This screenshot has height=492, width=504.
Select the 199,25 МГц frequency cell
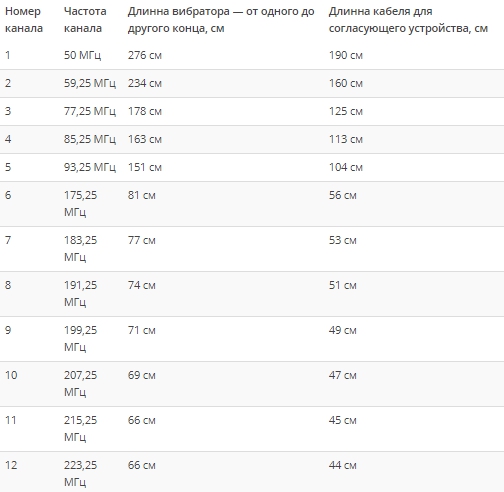point(81,339)
